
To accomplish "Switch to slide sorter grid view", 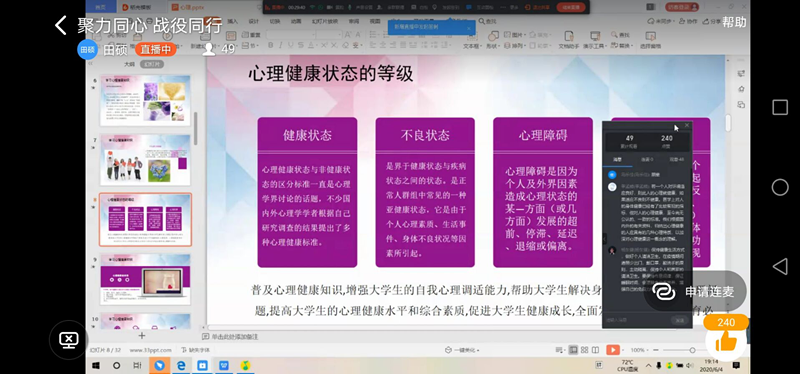I will click(x=584, y=350).
